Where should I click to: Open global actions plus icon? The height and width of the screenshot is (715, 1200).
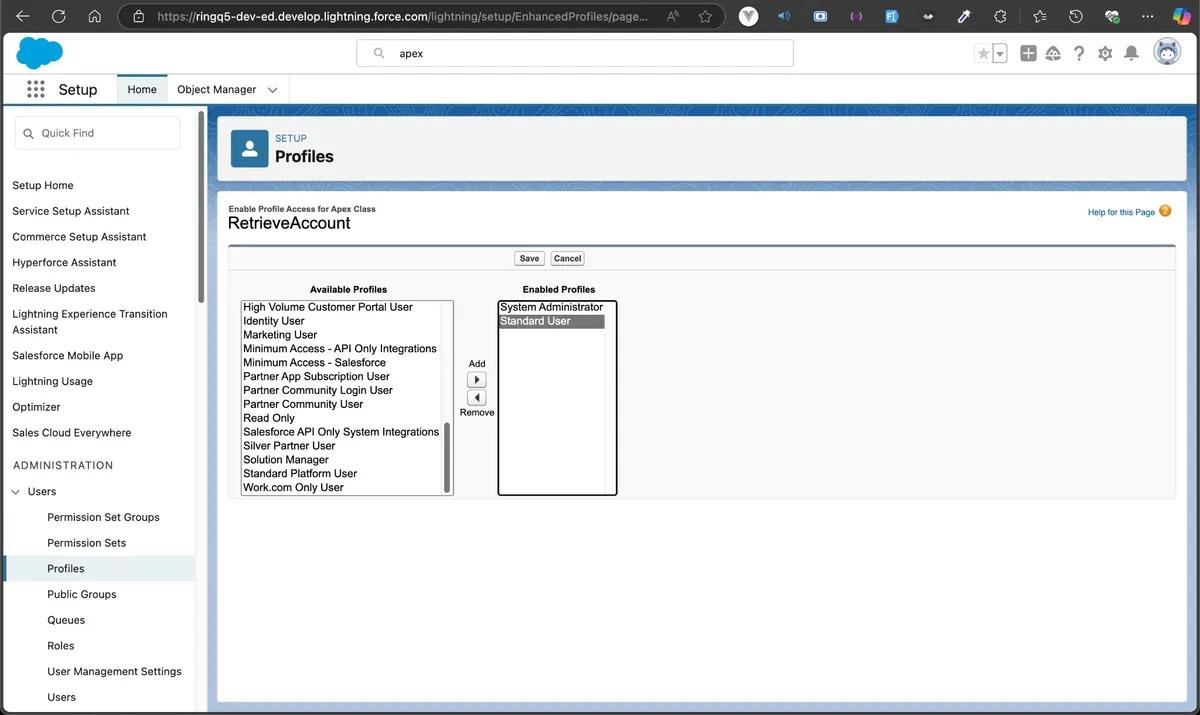coord(1028,53)
